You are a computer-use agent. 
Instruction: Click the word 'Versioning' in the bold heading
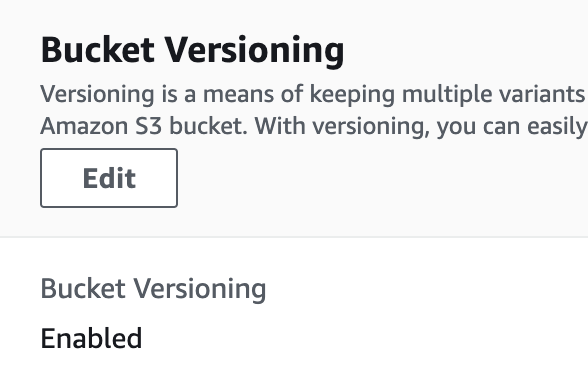click(255, 51)
